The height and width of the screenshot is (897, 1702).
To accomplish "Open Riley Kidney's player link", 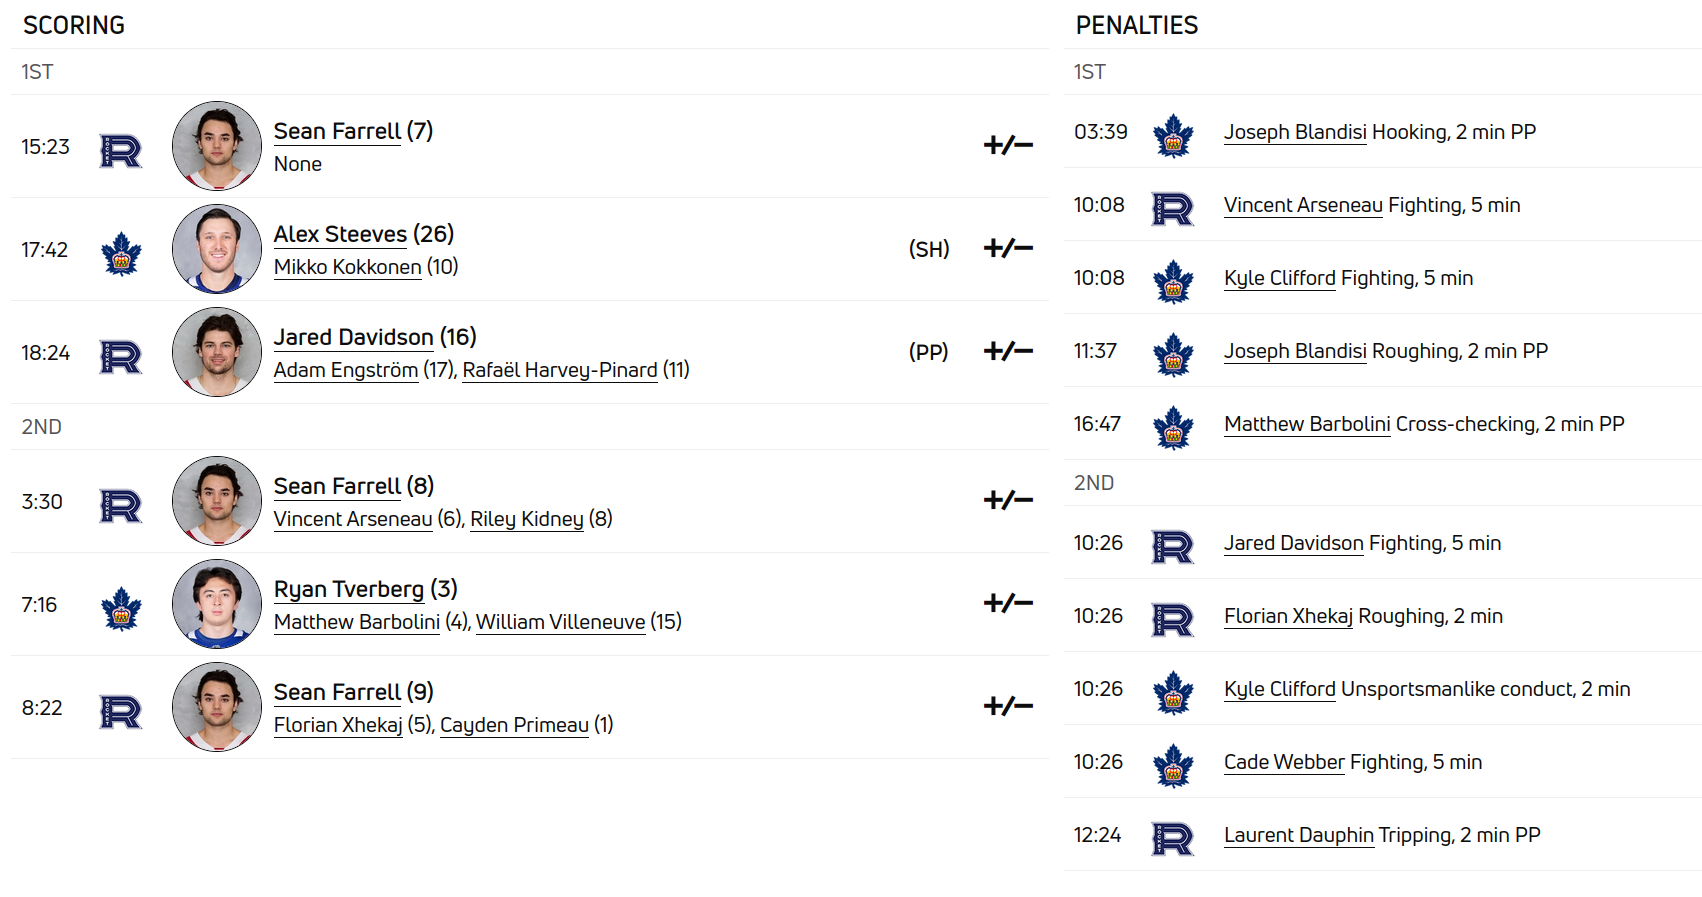I will click(x=527, y=520).
